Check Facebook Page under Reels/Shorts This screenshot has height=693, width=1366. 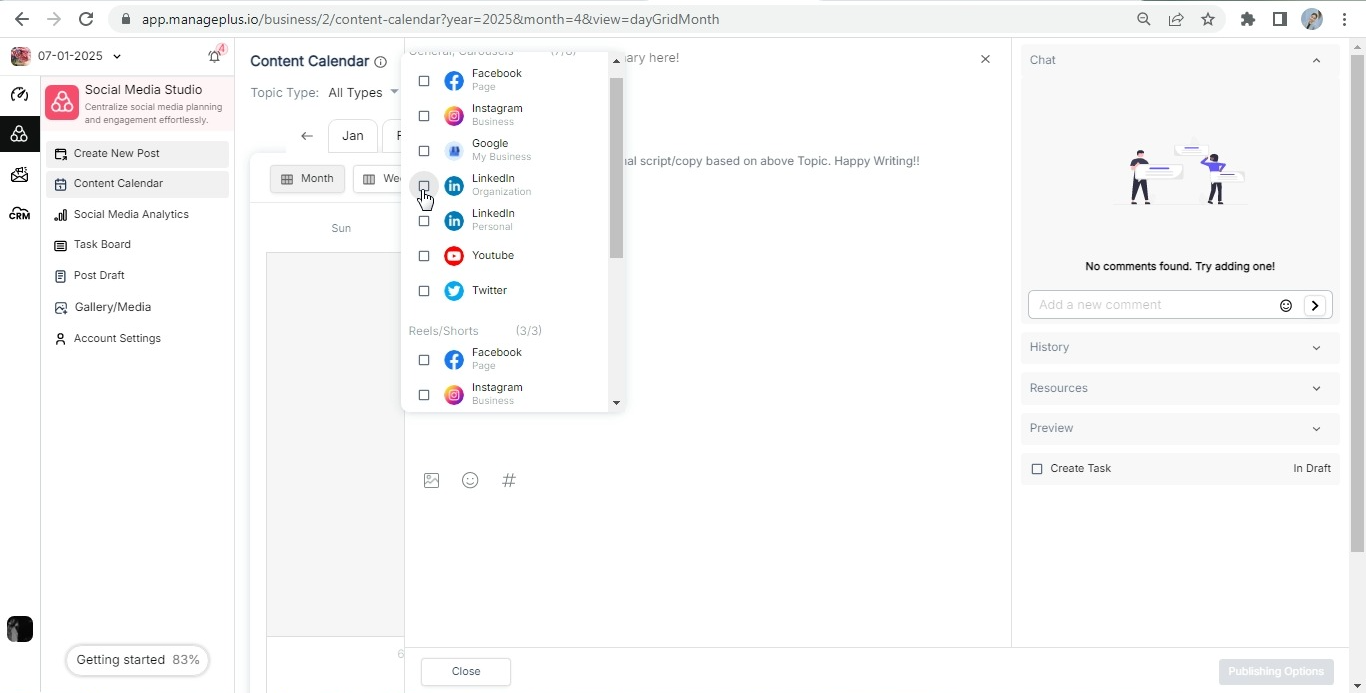[x=424, y=360]
